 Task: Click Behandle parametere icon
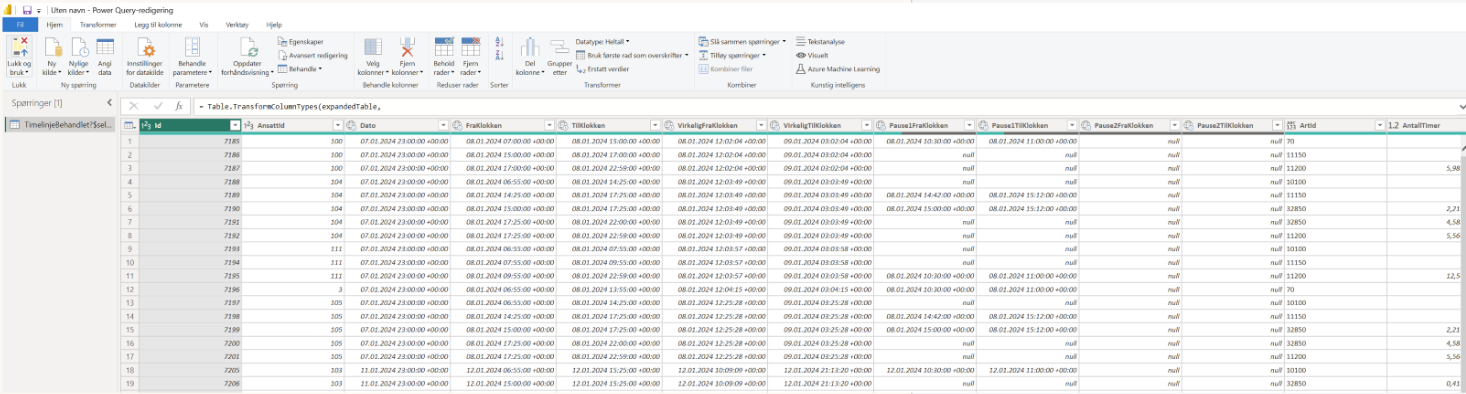click(x=192, y=46)
